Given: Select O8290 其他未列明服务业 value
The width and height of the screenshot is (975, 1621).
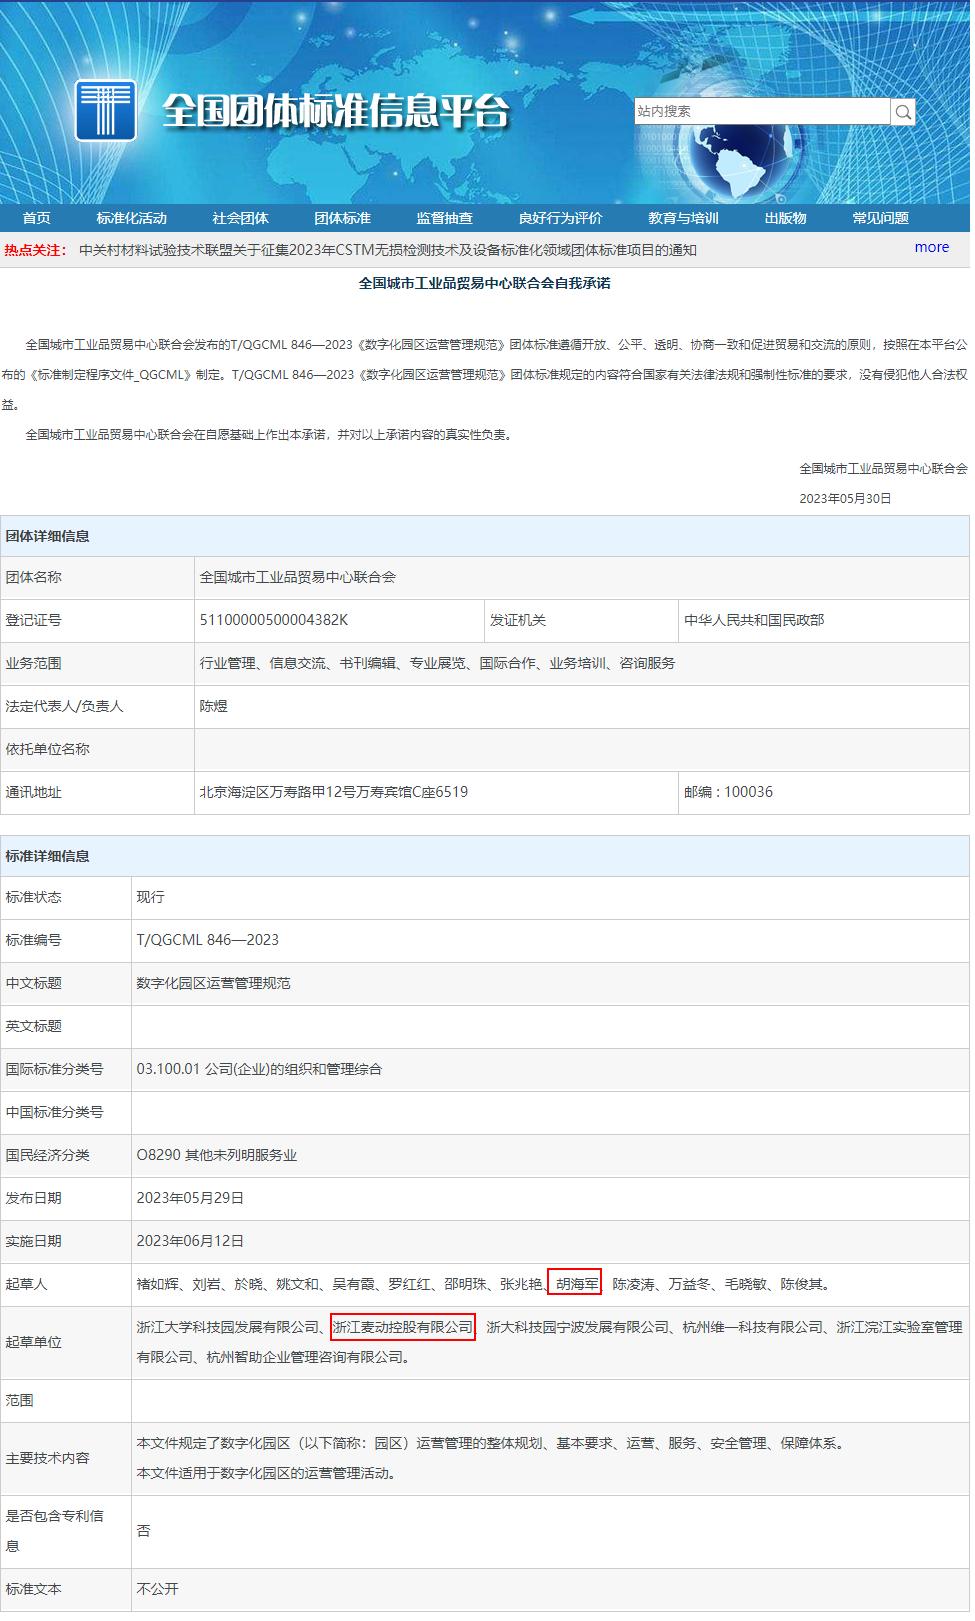Looking at the screenshot, I should [x=217, y=1155].
